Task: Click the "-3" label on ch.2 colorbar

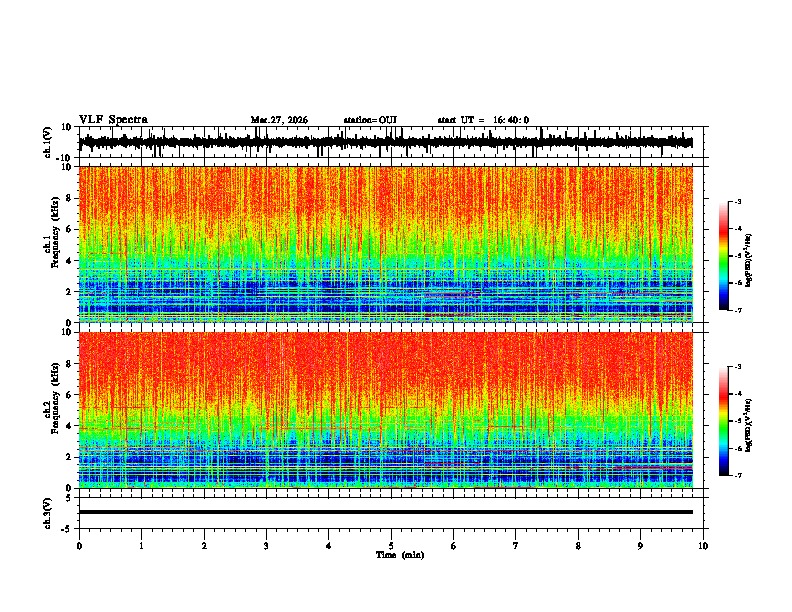Action: click(737, 367)
